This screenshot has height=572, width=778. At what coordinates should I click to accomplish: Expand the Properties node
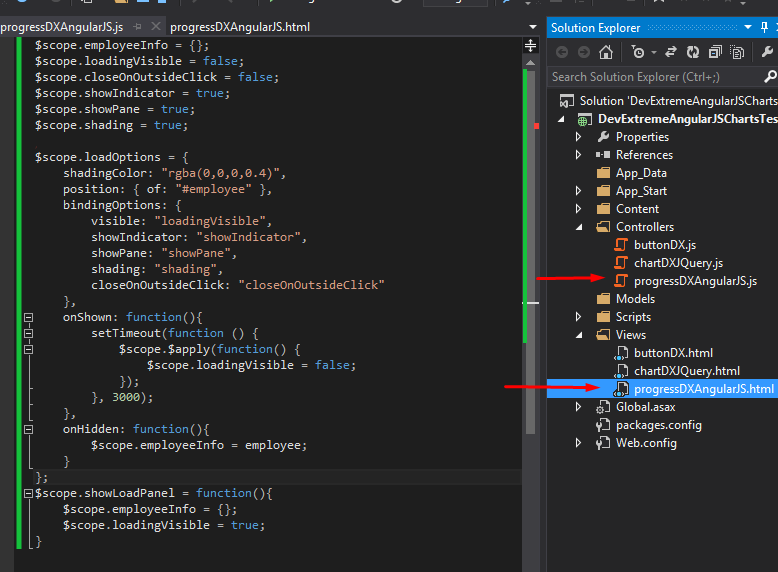pyautogui.click(x=579, y=136)
